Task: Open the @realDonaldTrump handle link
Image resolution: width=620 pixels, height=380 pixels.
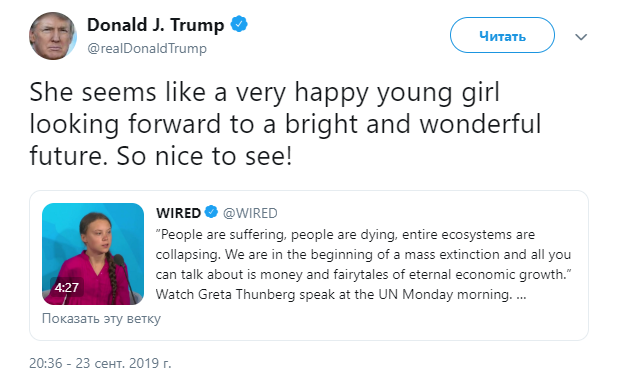Action: tap(147, 49)
